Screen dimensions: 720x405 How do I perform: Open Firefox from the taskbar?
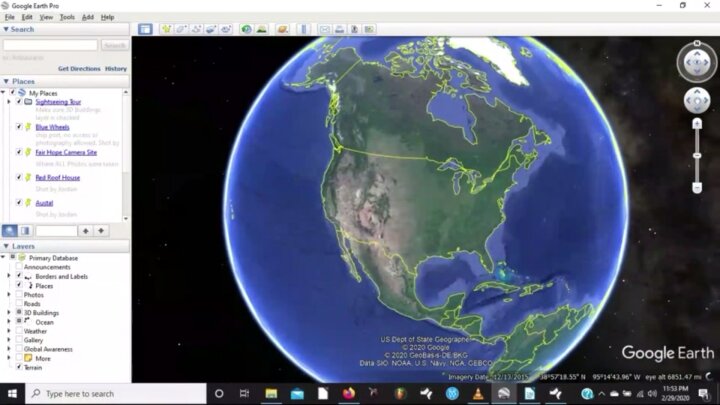coord(349,394)
